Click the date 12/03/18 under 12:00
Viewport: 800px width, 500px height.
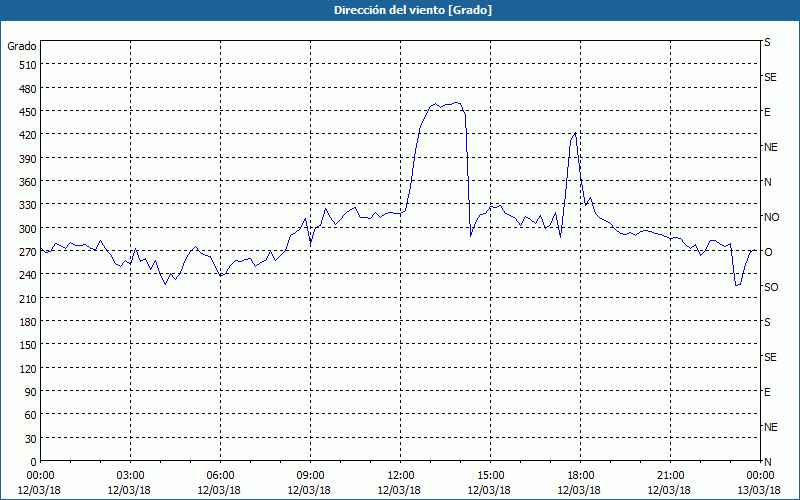coord(399,490)
